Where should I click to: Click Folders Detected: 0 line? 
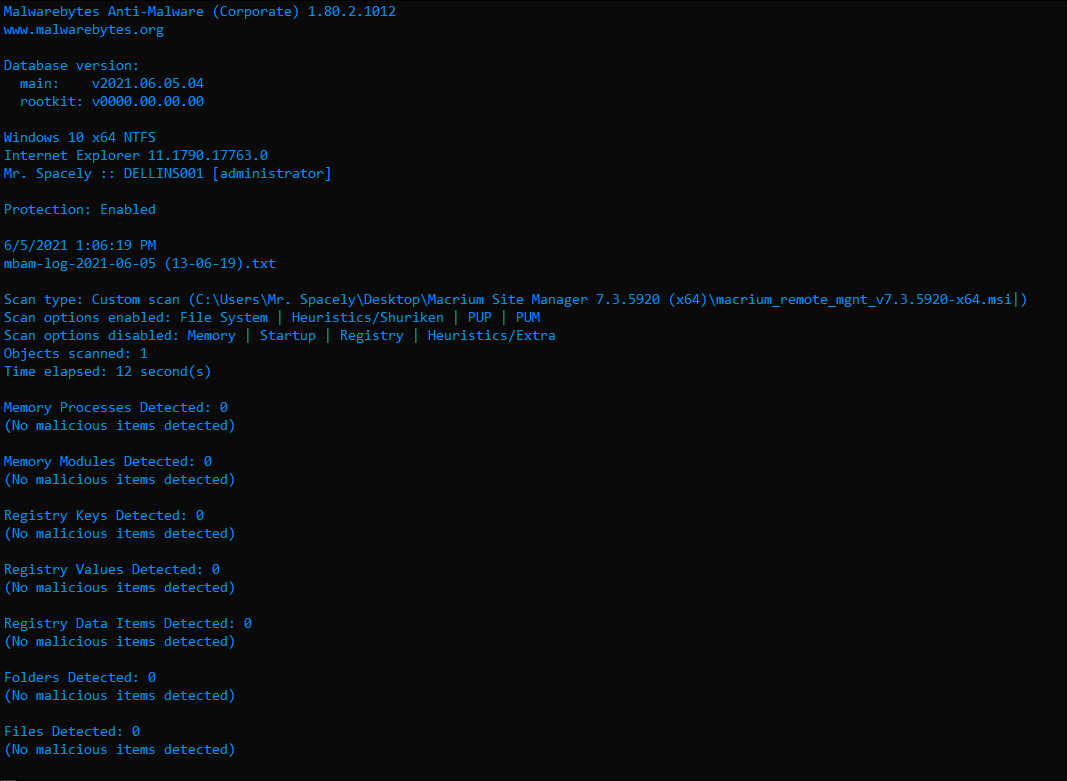[x=80, y=678]
